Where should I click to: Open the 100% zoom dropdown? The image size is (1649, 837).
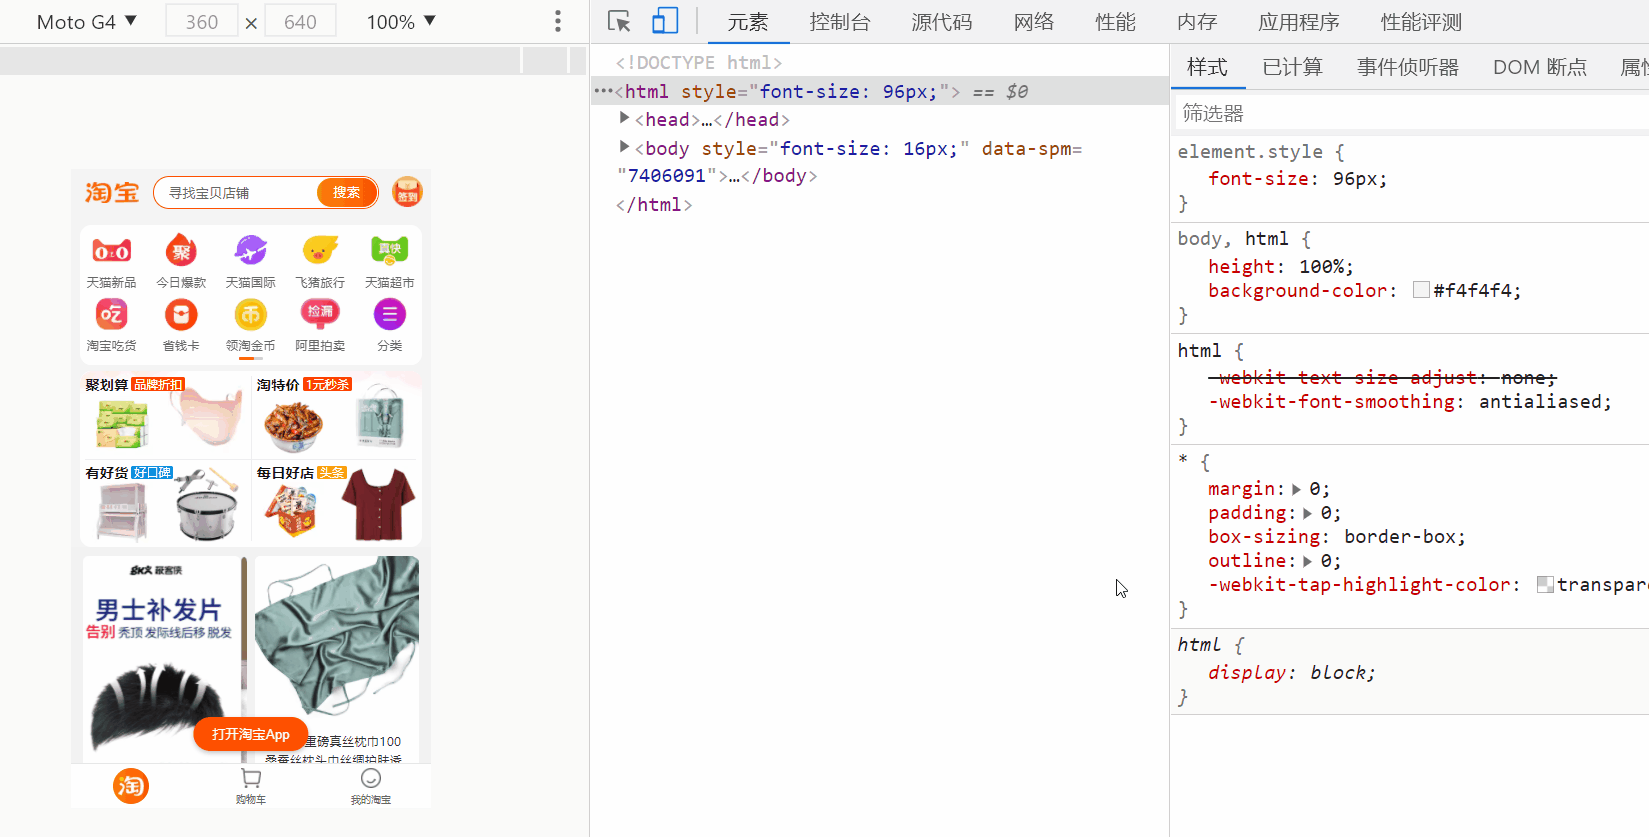tap(401, 21)
